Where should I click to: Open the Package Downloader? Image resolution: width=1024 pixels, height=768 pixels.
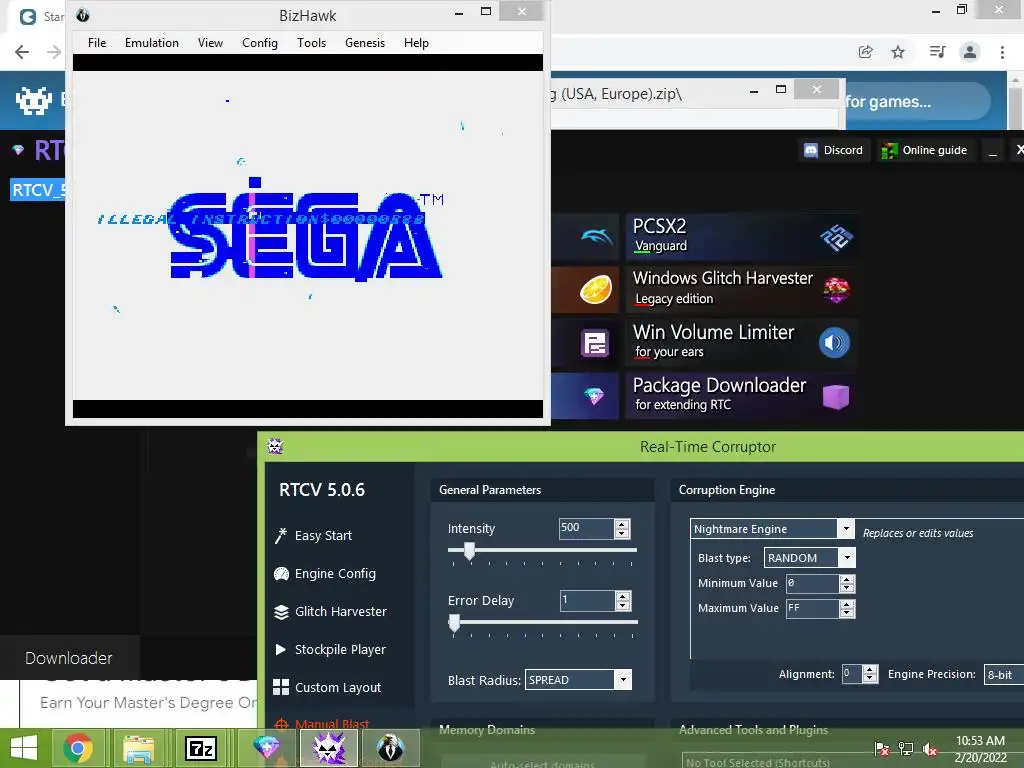pyautogui.click(x=741, y=395)
